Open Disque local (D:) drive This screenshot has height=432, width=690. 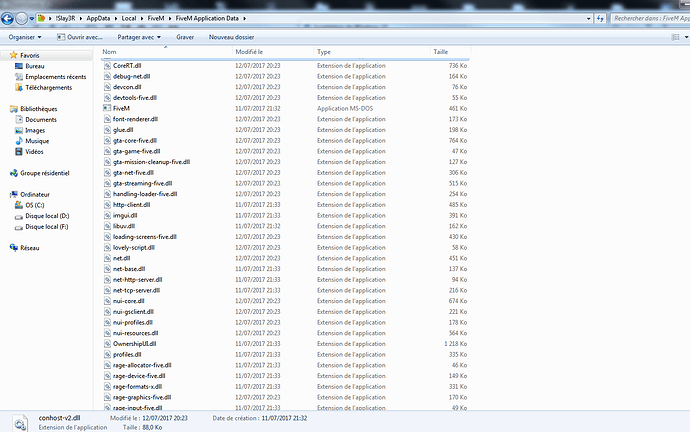pos(47,216)
